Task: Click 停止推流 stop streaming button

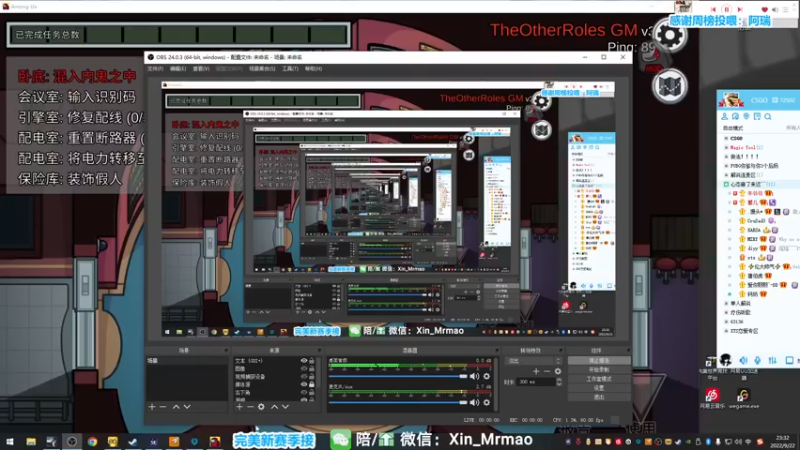Action: pos(599,361)
